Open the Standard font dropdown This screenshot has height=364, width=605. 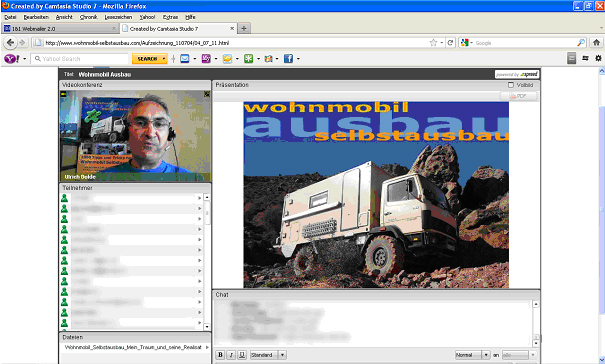(x=268, y=355)
